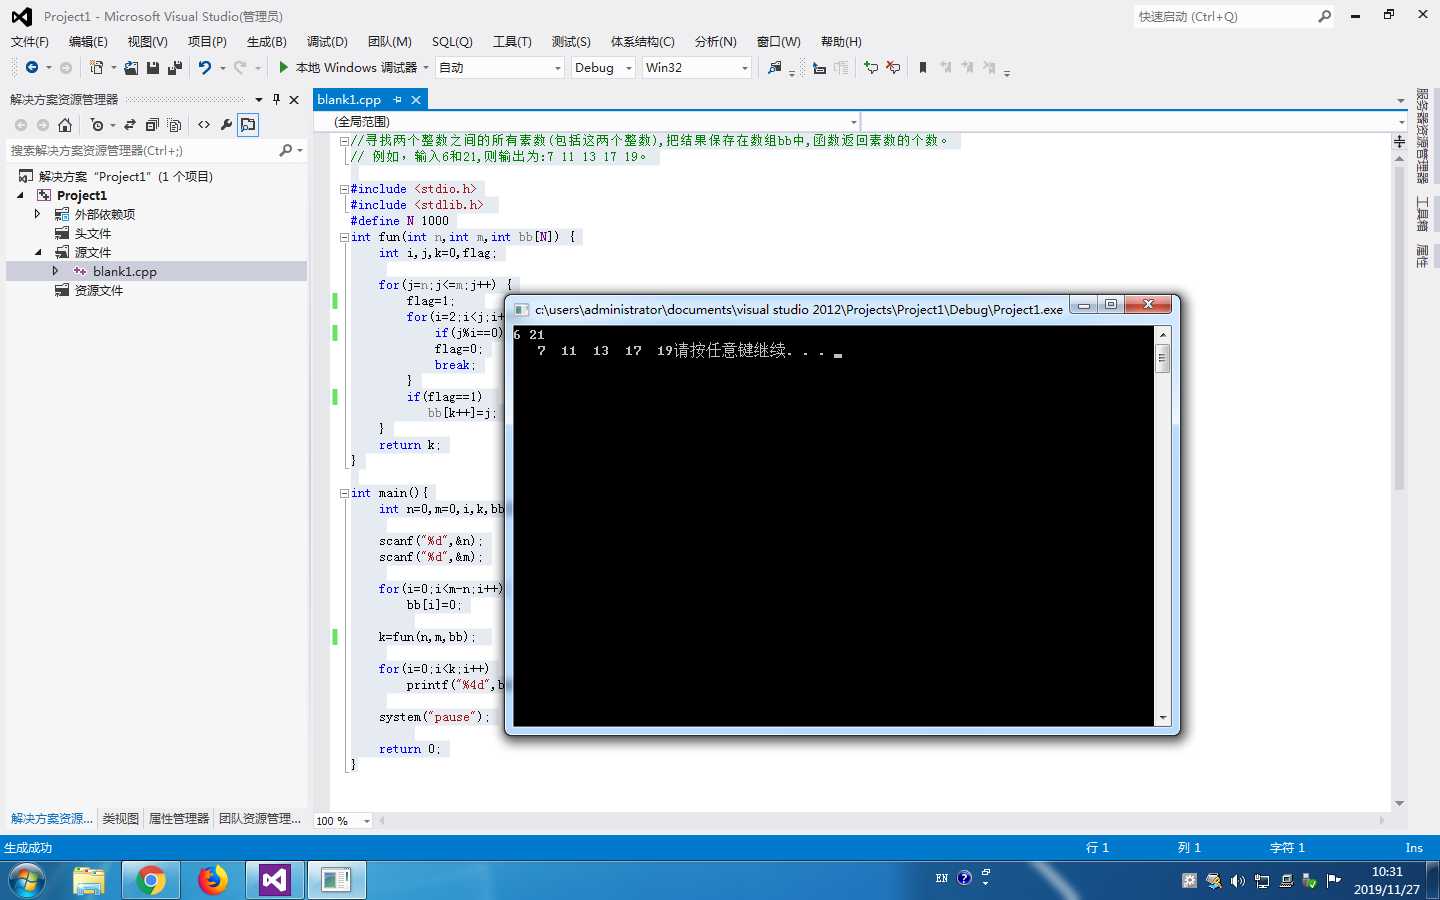1440x900 pixels.
Task: Click the Find in Files toolbar icon
Action: 774,67
